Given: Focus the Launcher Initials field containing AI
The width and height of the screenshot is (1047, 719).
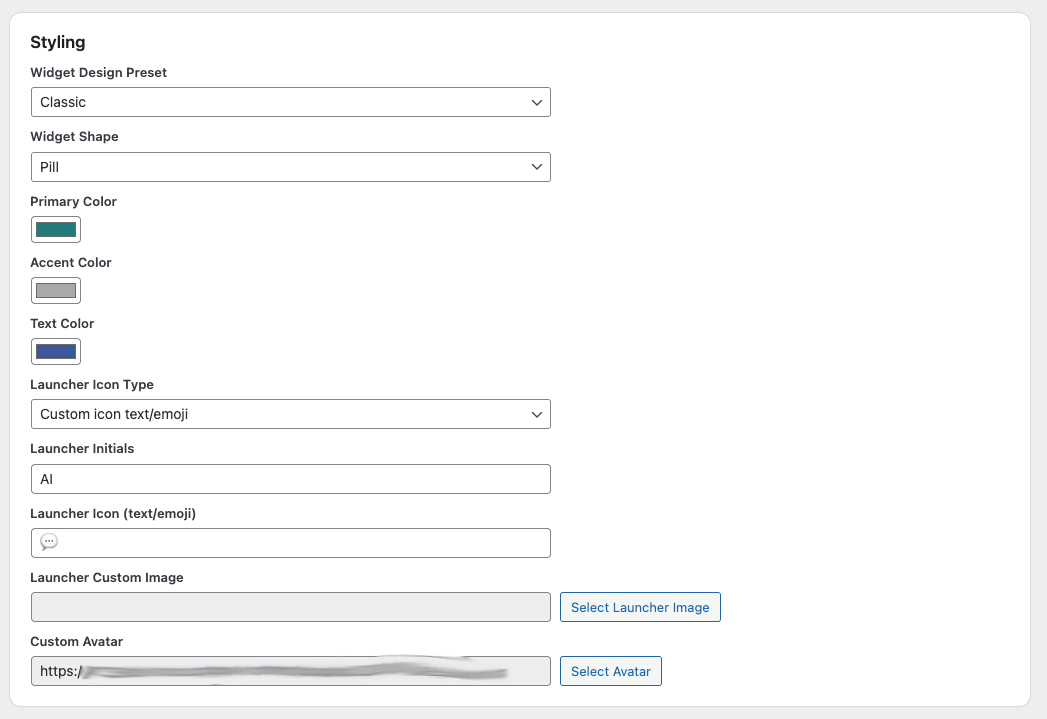Looking at the screenshot, I should click(290, 479).
